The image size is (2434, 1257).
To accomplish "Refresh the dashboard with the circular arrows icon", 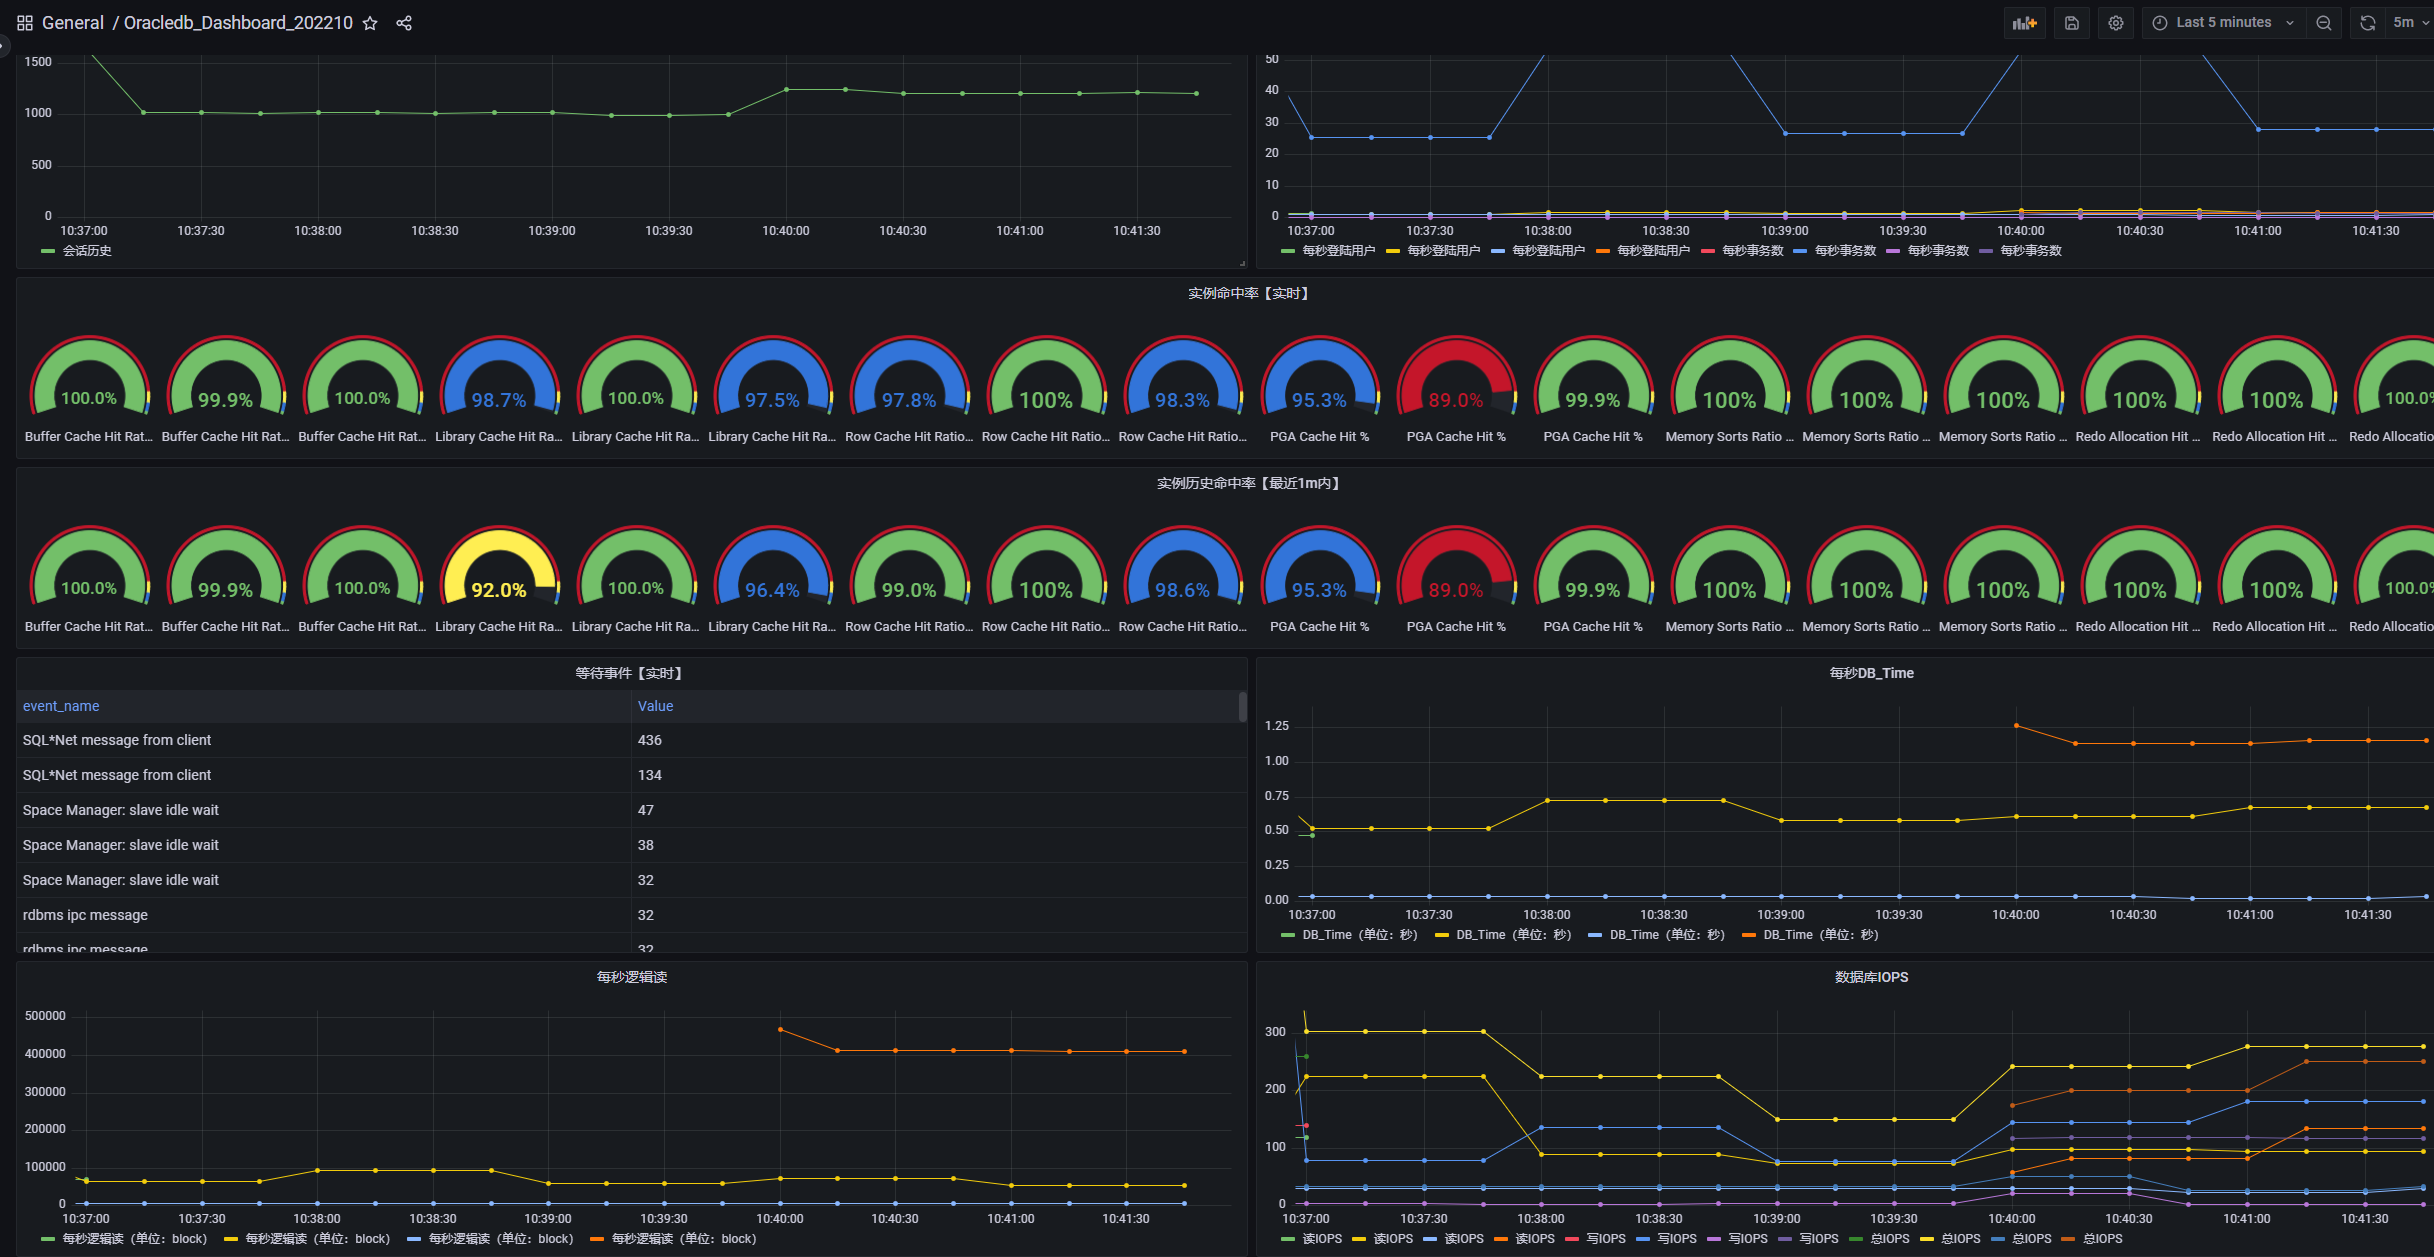I will coord(2368,23).
